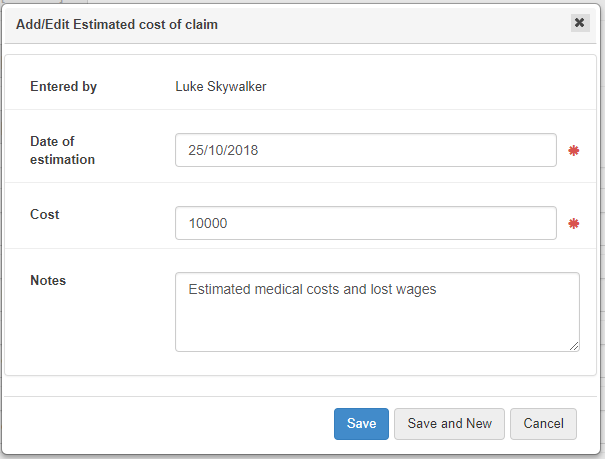Image resolution: width=605 pixels, height=459 pixels.
Task: Click the word 'Estimated' in the notes text
Action: (x=220, y=290)
